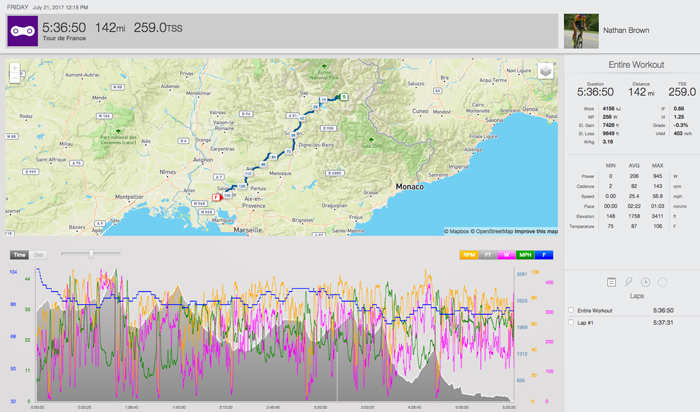Click the 259.0 TSS value in header

pos(158,28)
